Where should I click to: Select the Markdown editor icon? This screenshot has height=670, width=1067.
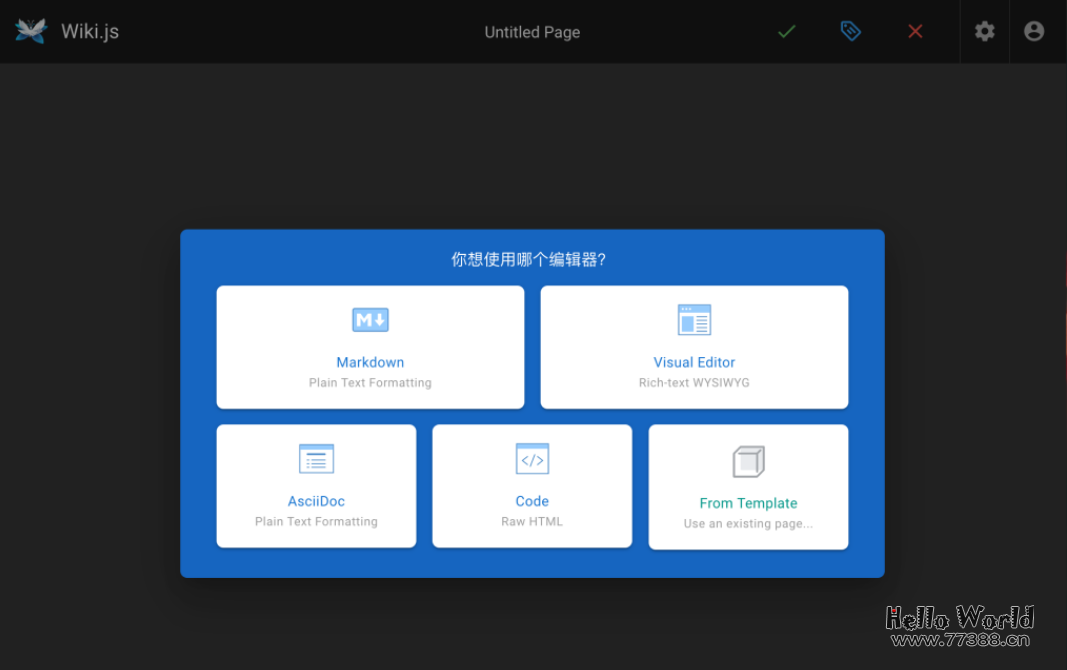pyautogui.click(x=370, y=319)
